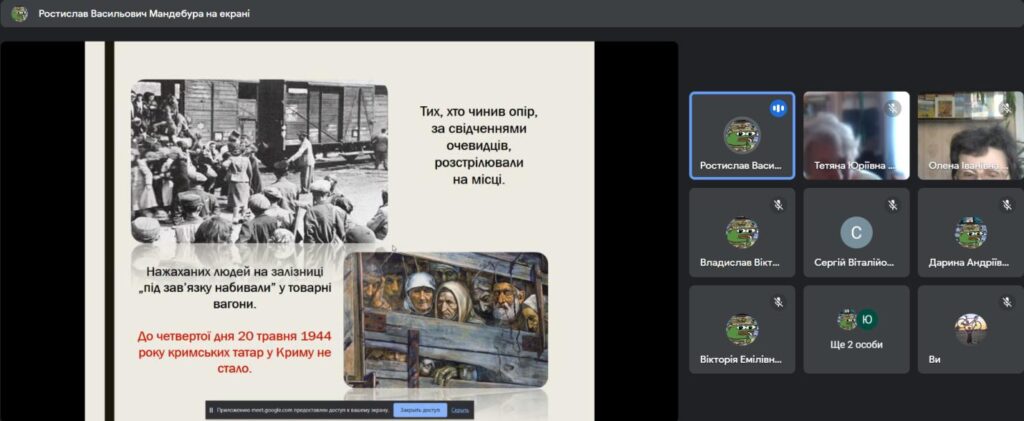Click the muted mic icon on Сергій's tile
This screenshot has height=421, width=1024.
pyautogui.click(x=891, y=205)
